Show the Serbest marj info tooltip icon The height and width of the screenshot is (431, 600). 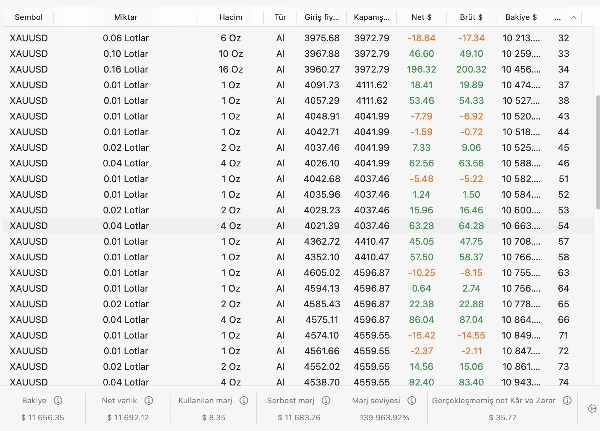coord(326,400)
